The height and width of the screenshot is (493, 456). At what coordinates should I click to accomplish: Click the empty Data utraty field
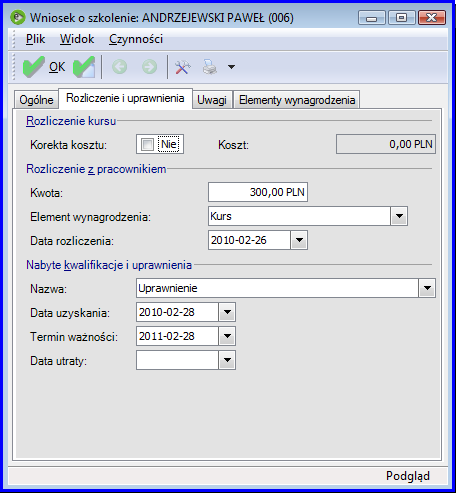click(177, 360)
